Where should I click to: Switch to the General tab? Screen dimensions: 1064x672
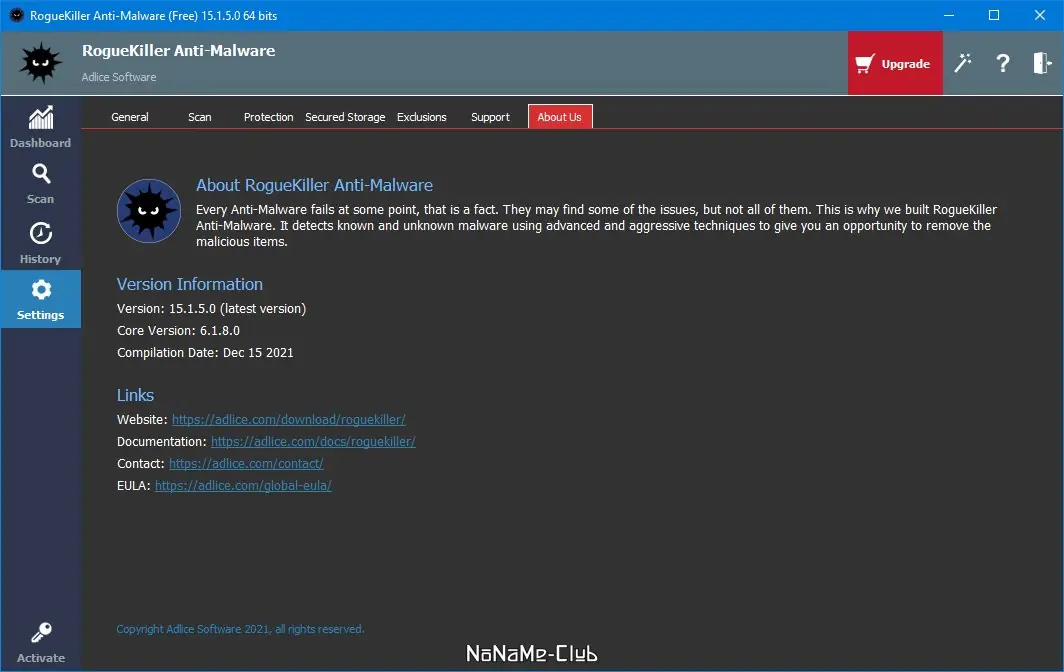coord(130,117)
